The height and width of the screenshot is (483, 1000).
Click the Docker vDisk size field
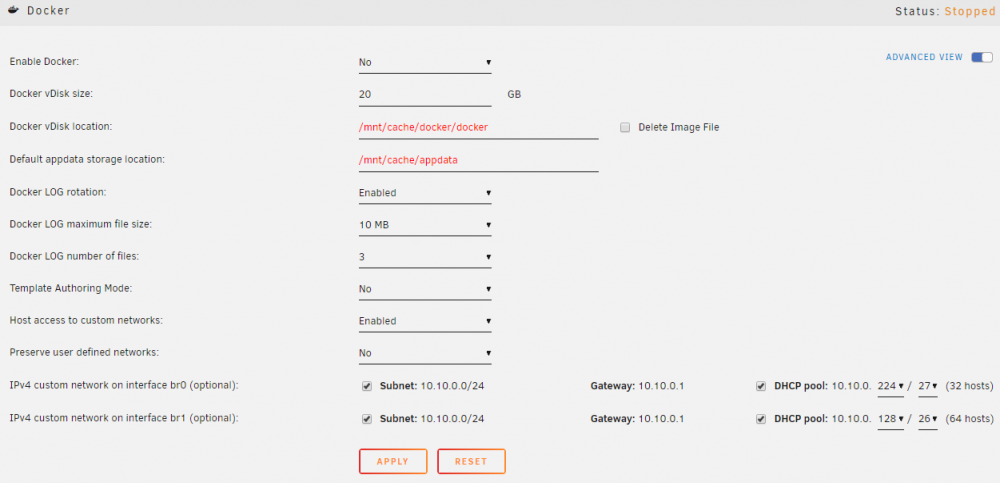(425, 95)
